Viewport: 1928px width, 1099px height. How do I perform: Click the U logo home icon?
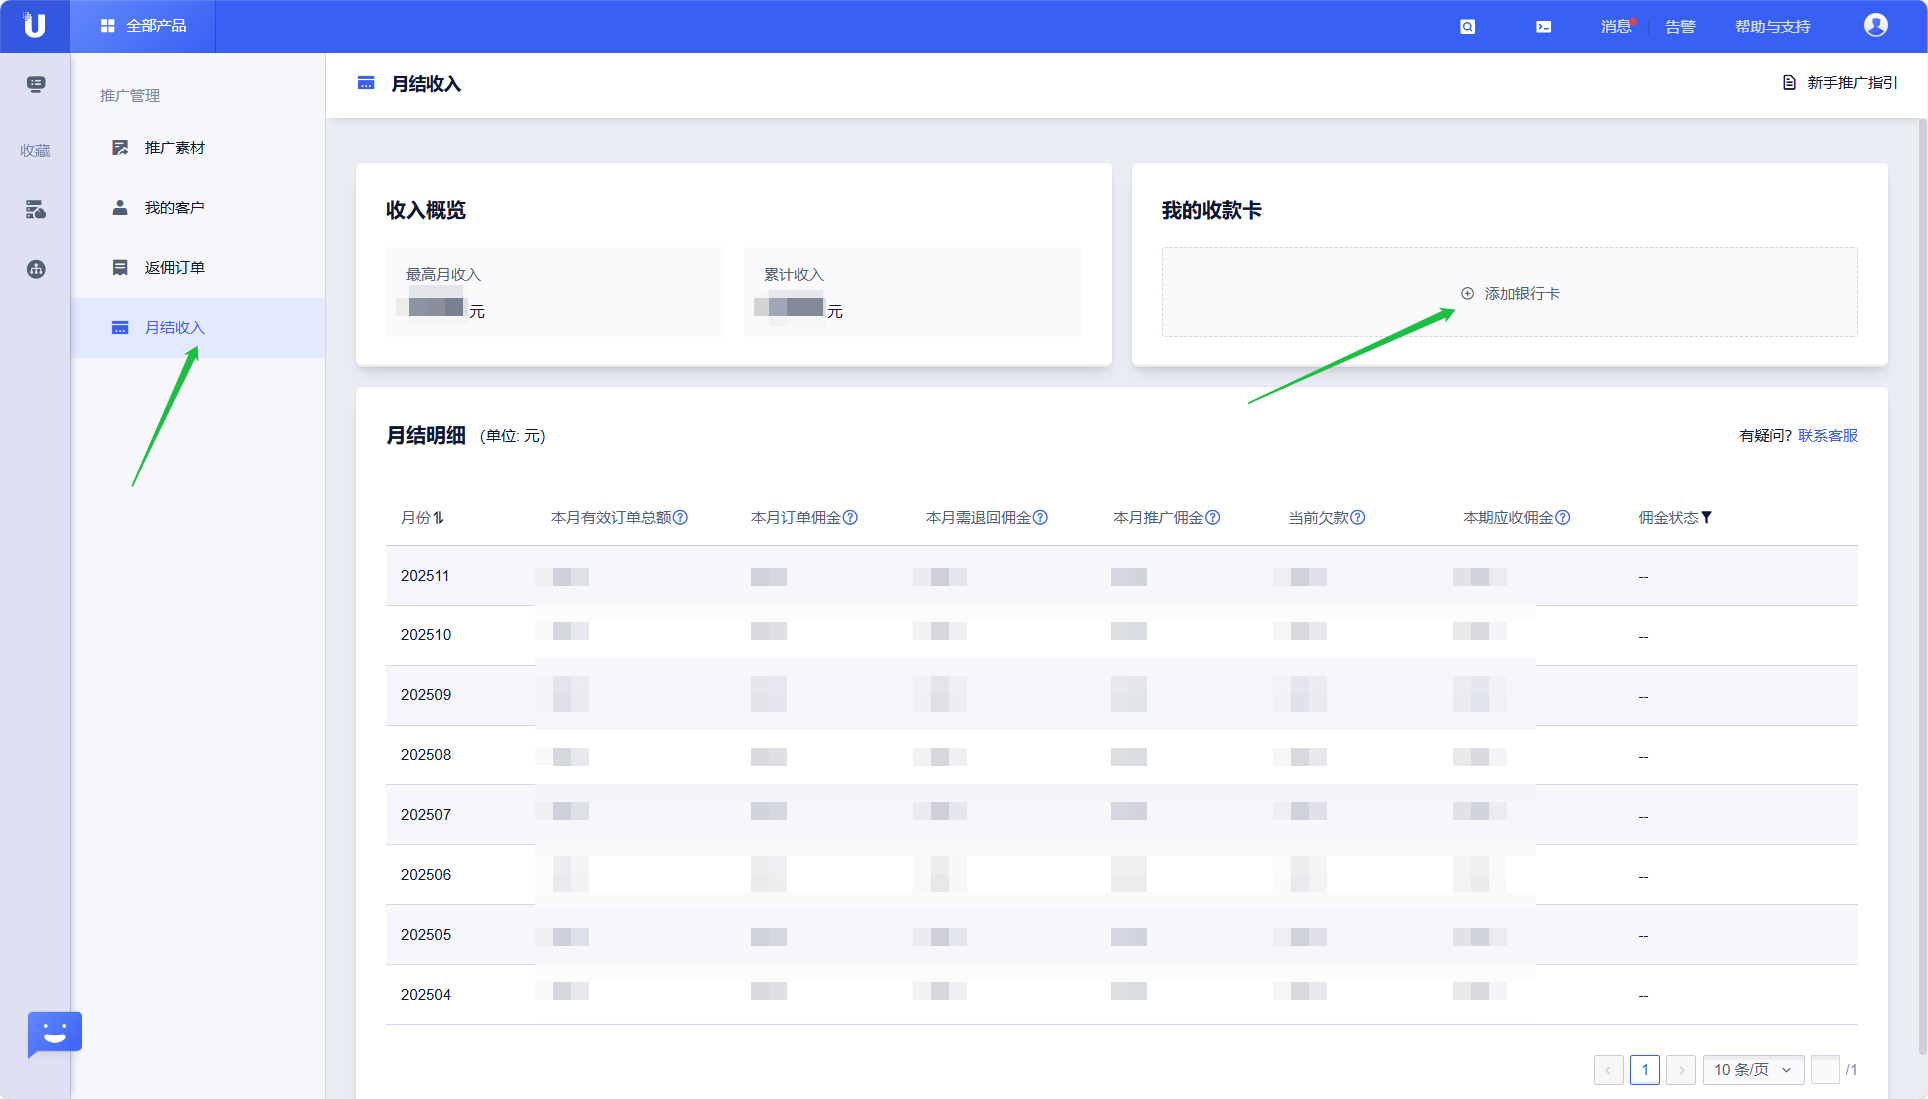click(35, 26)
